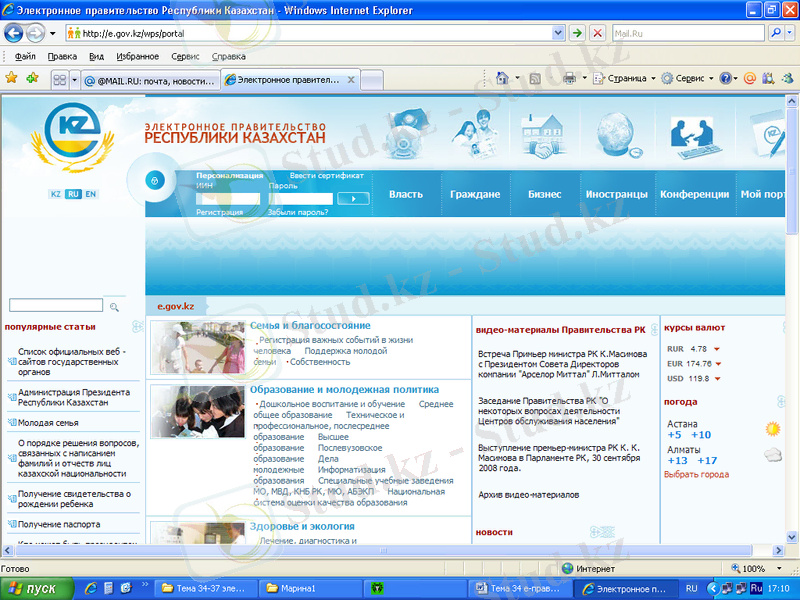This screenshot has height=600, width=800.
Task: Switch site language to EN
Action: 90,194
